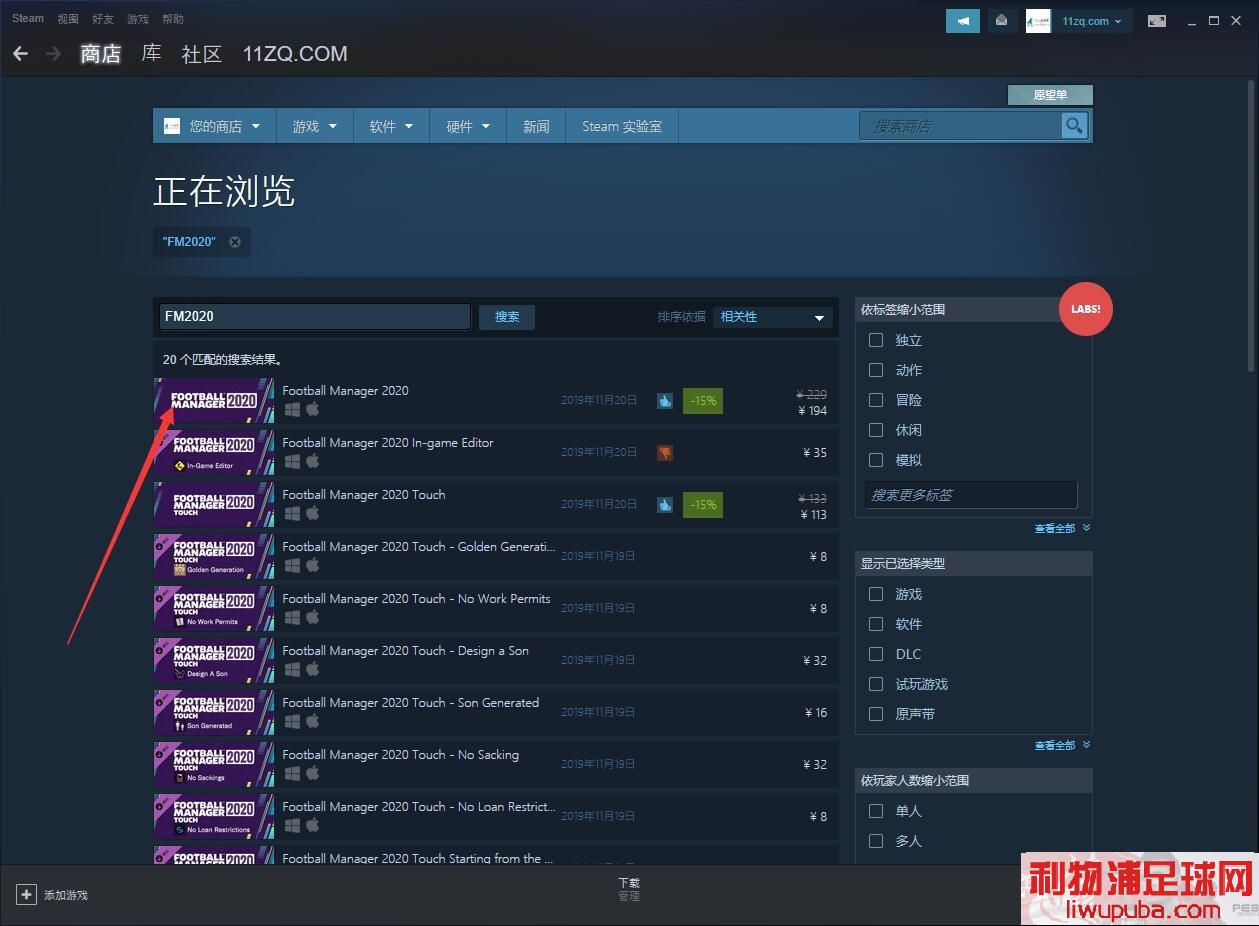Expand 查看全部 under 显示已选择类型
Screen dimensions: 1259x926
coord(1062,745)
